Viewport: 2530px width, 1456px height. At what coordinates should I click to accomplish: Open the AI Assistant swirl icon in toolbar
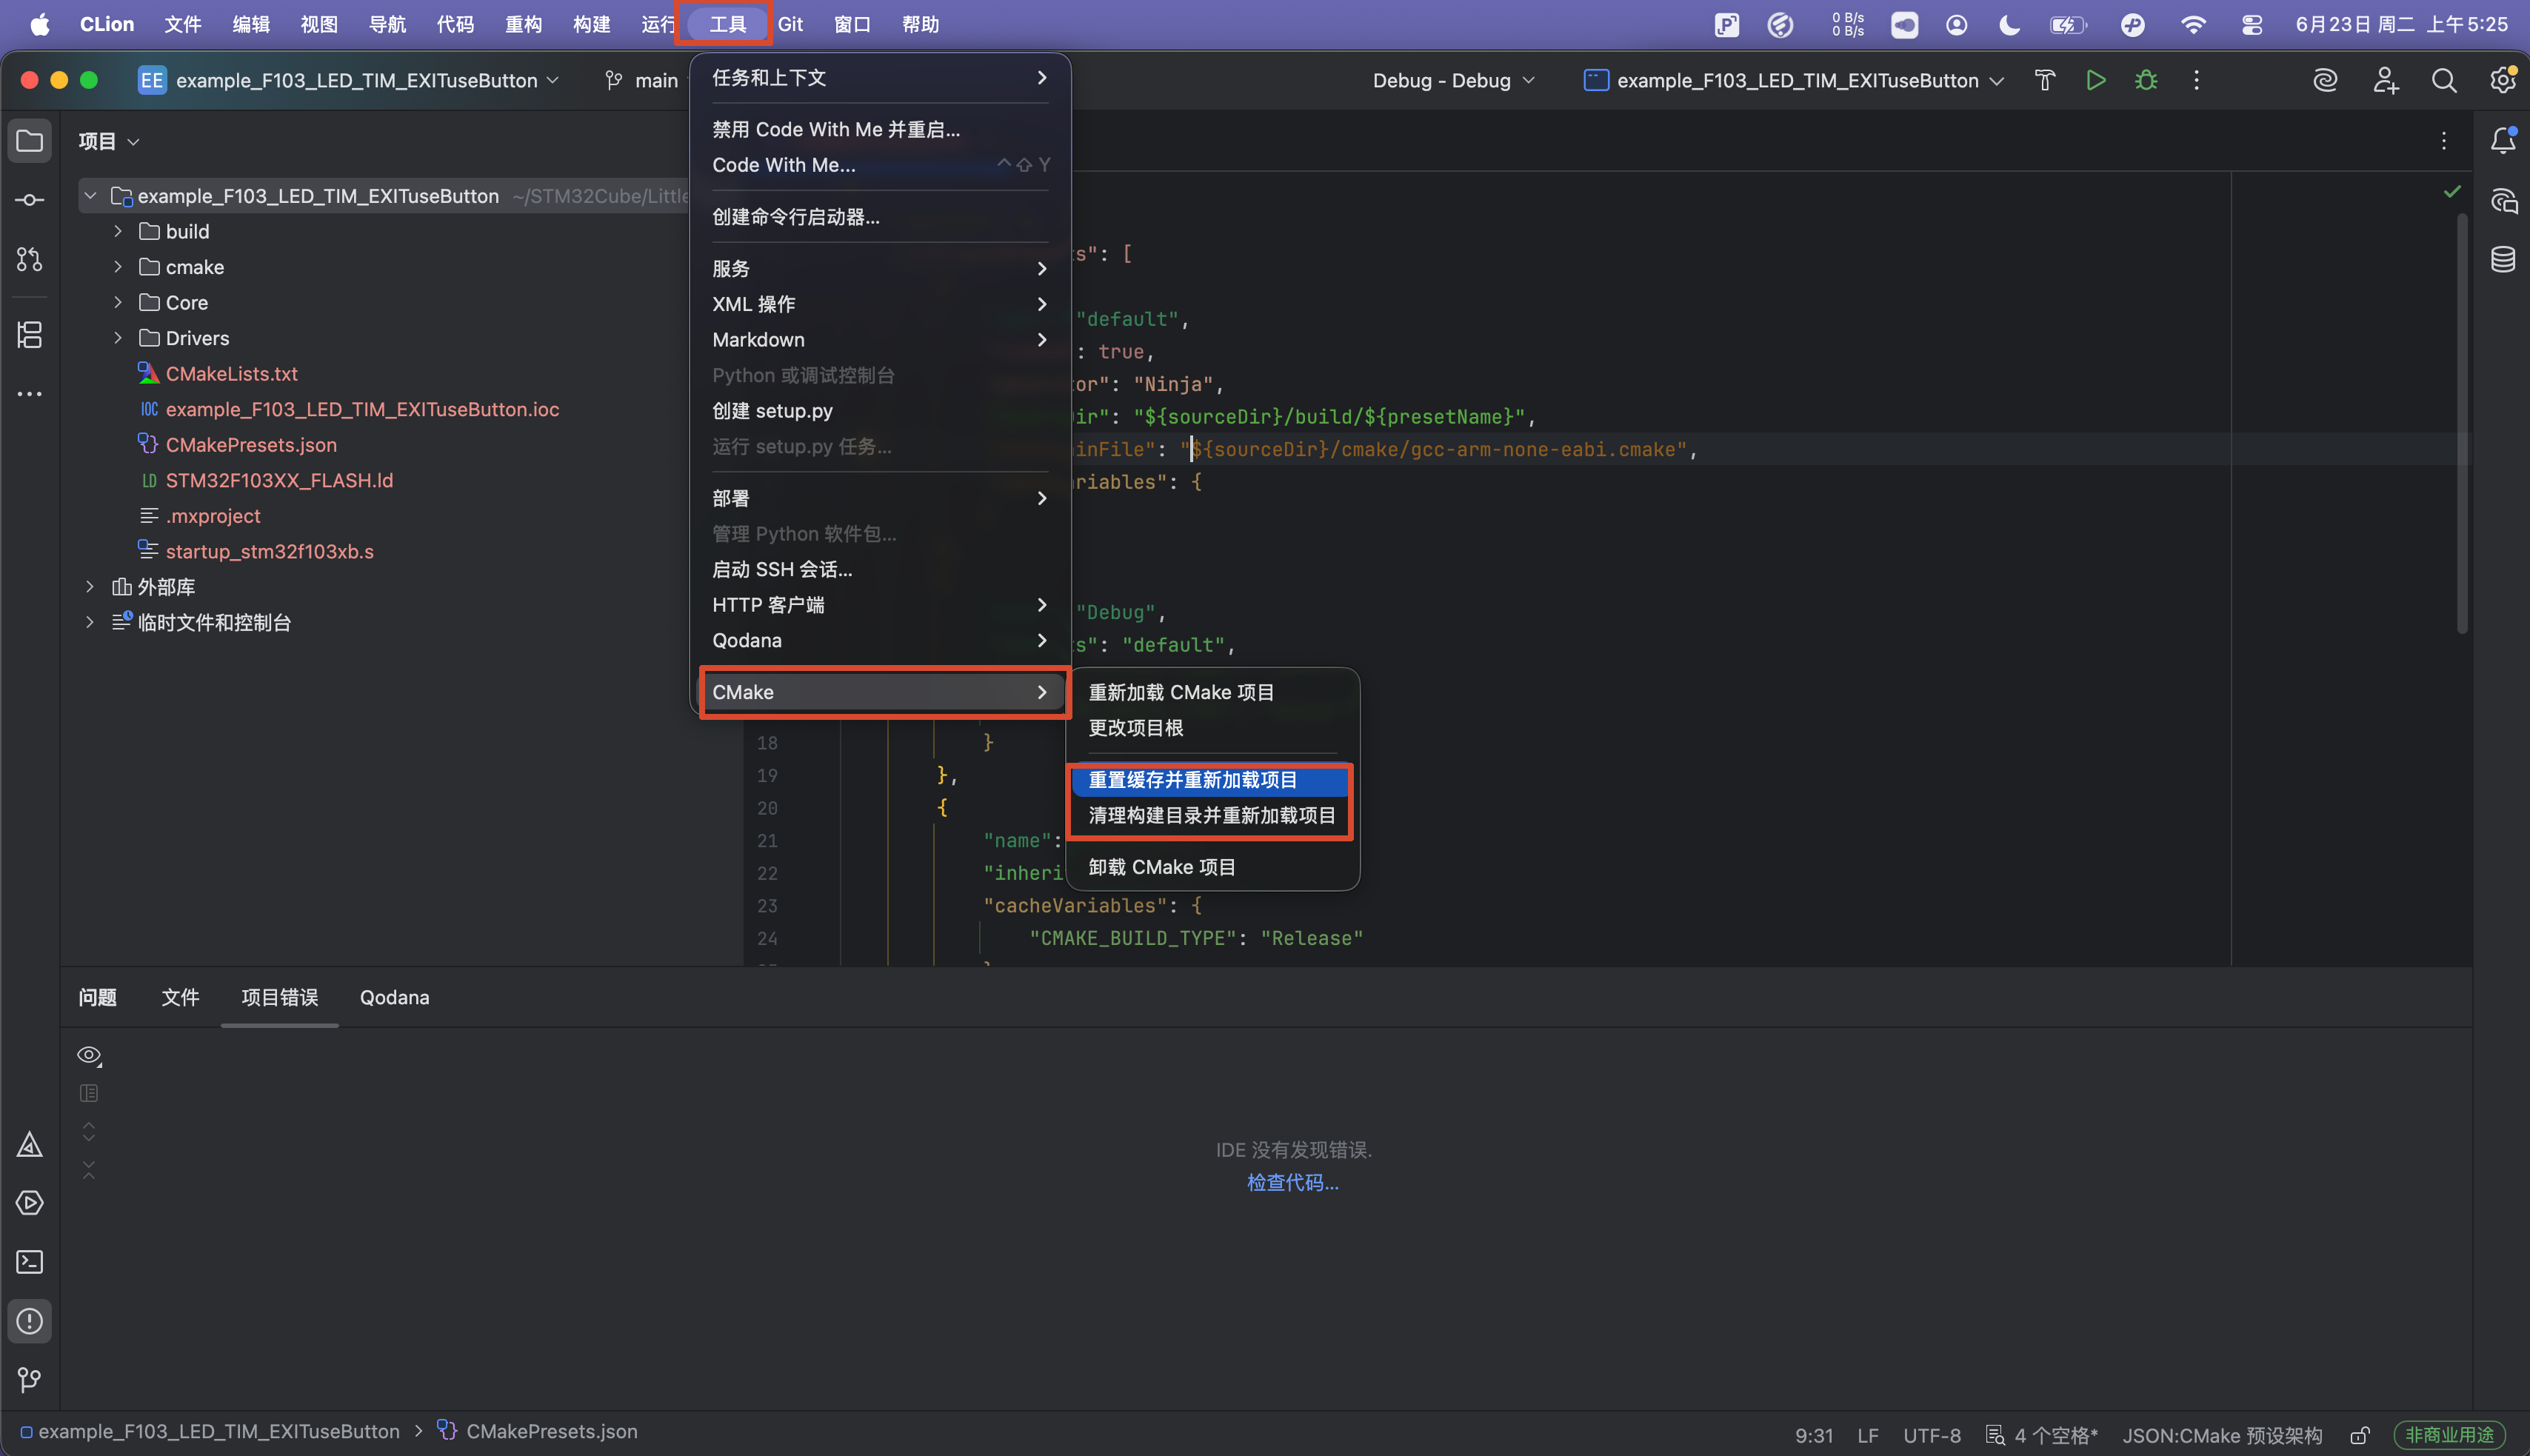[x=2326, y=80]
